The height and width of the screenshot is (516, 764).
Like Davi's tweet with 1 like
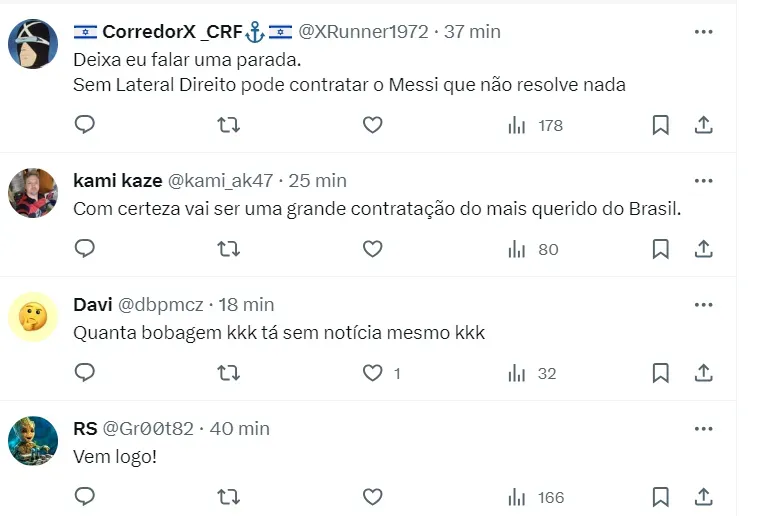coord(372,373)
